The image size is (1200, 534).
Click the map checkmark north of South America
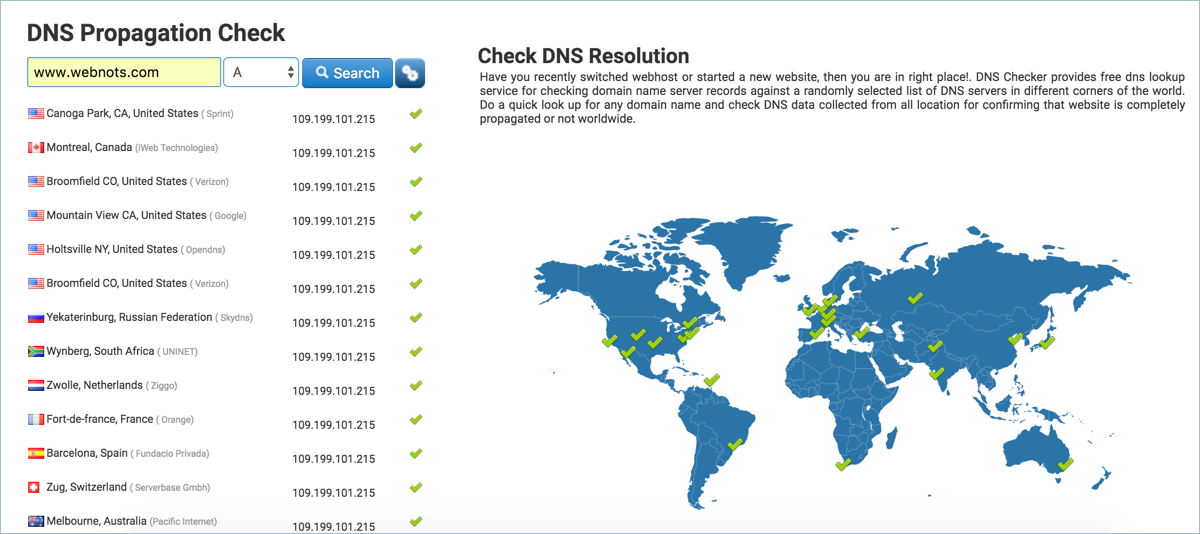(x=712, y=380)
